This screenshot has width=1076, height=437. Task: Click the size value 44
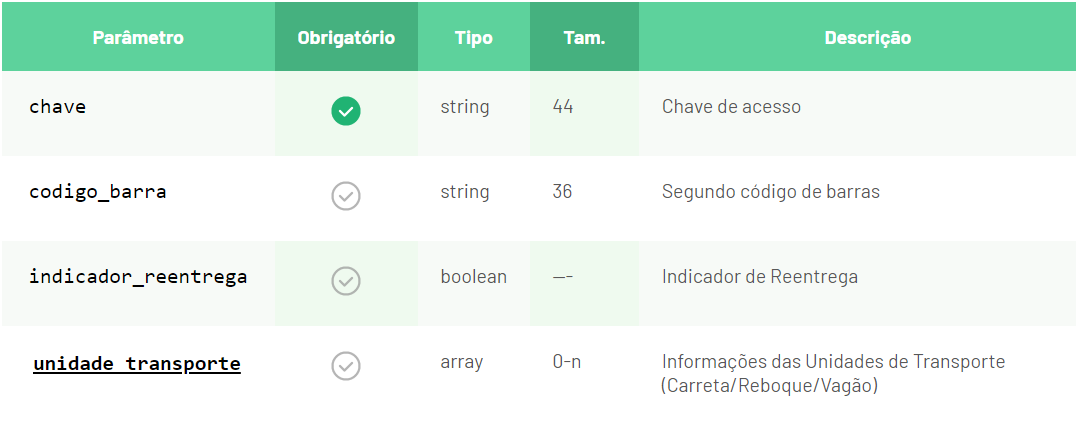(563, 107)
